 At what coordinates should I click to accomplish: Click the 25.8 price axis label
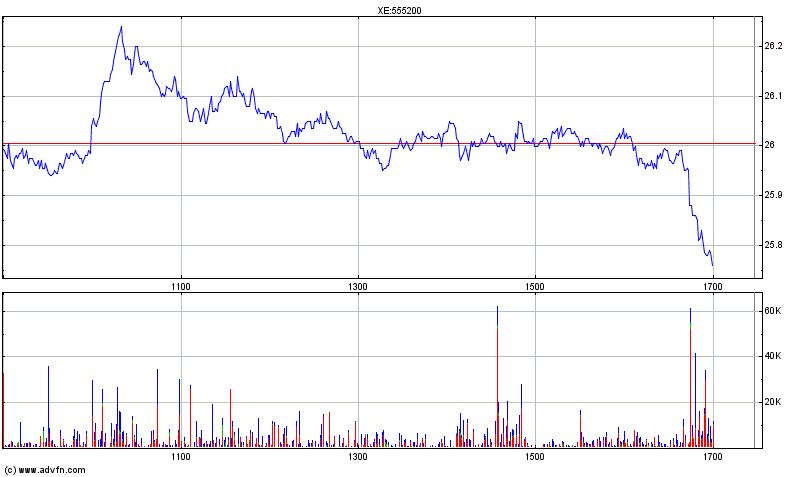[x=773, y=245]
